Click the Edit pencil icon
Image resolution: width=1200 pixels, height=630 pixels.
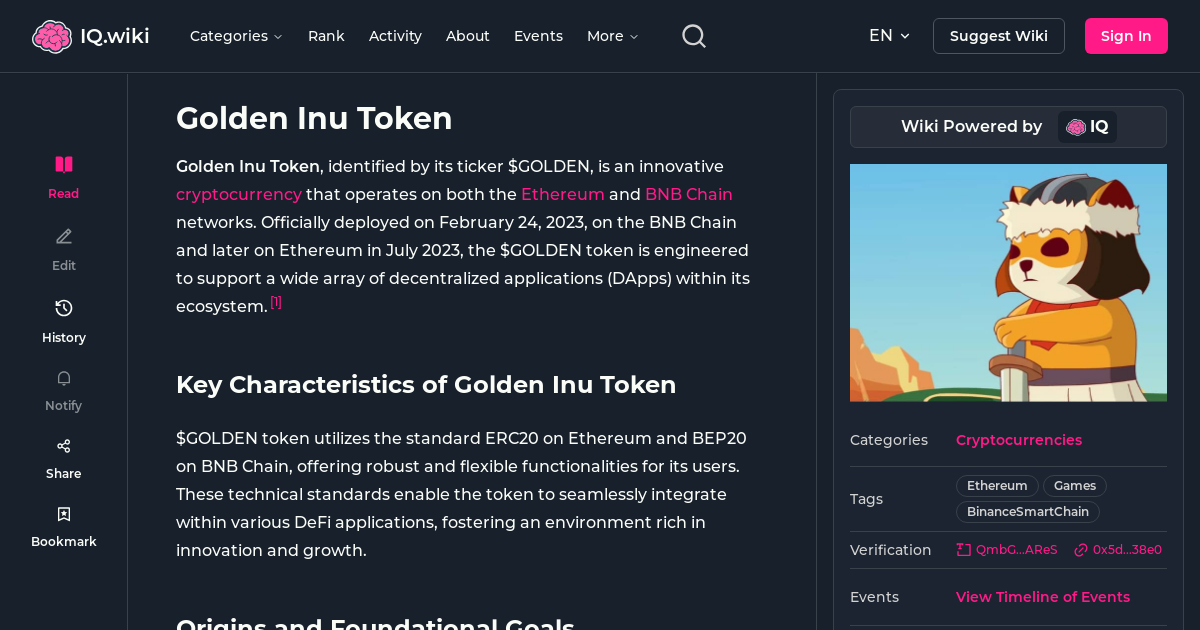pos(63,236)
